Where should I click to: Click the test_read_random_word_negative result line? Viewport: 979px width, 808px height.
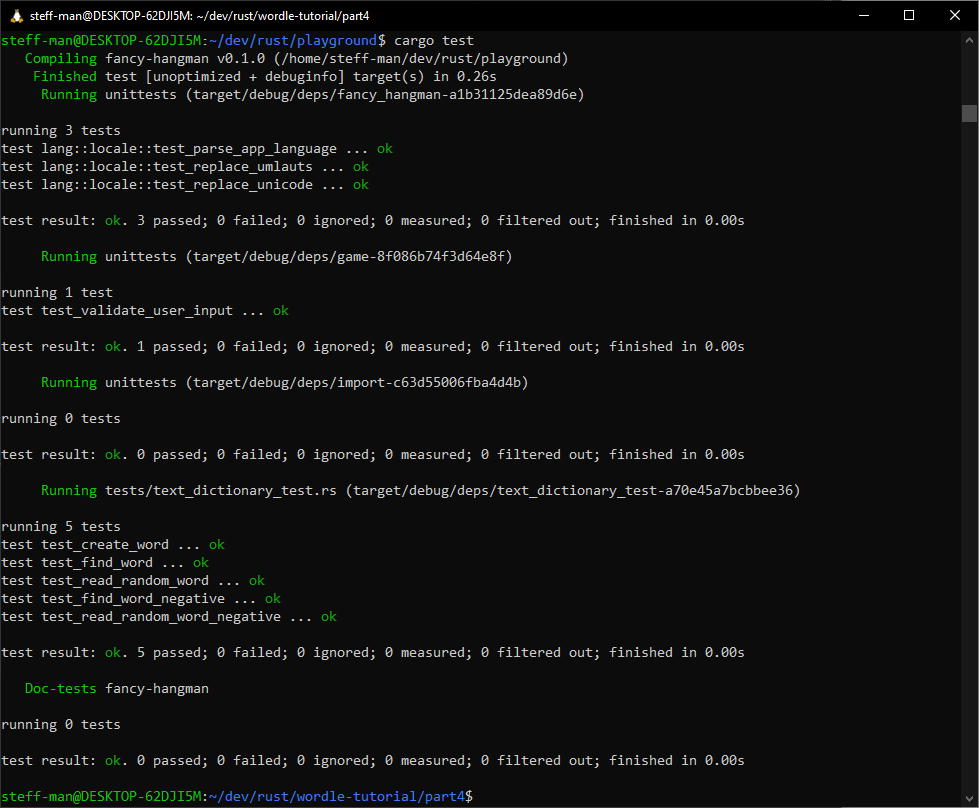pos(169,617)
